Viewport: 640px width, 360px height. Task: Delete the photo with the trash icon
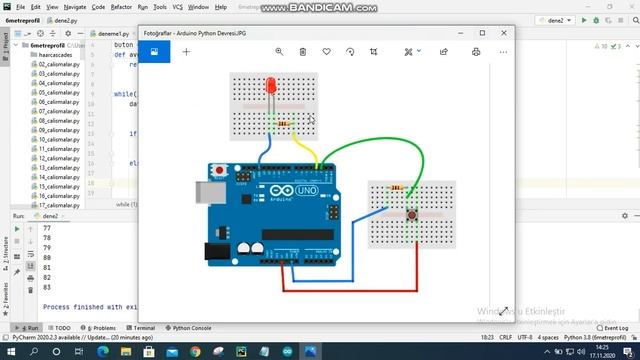coord(302,52)
